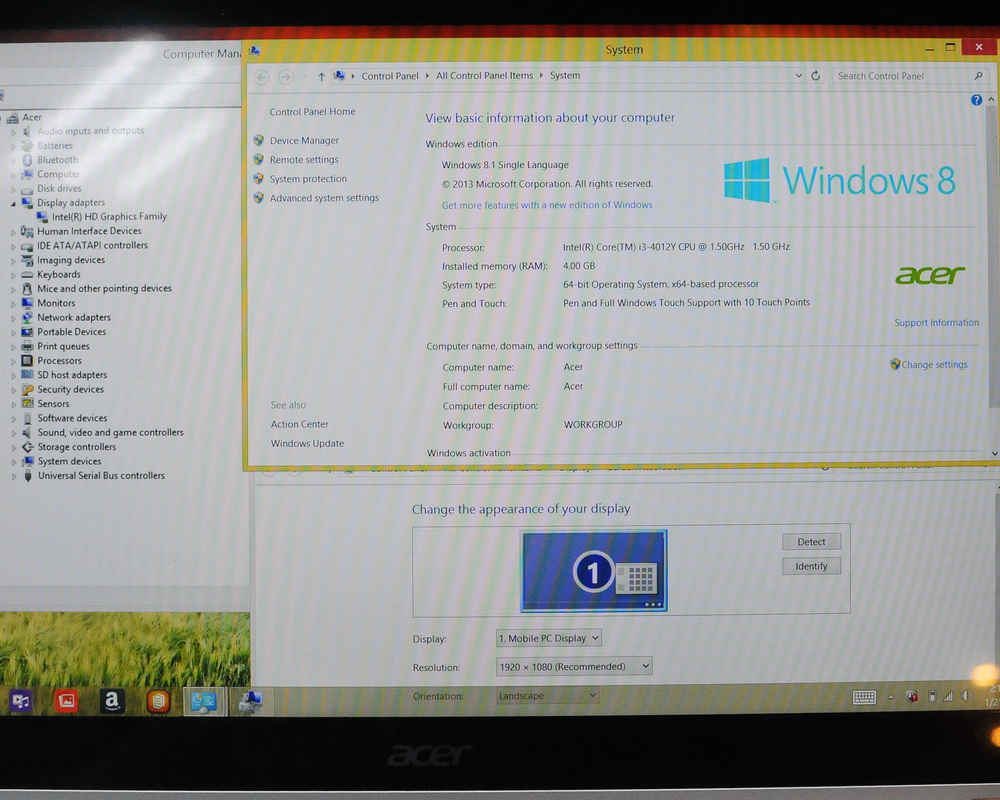The width and height of the screenshot is (1000, 800).
Task: Go to Control Panel Home
Action: (x=312, y=112)
